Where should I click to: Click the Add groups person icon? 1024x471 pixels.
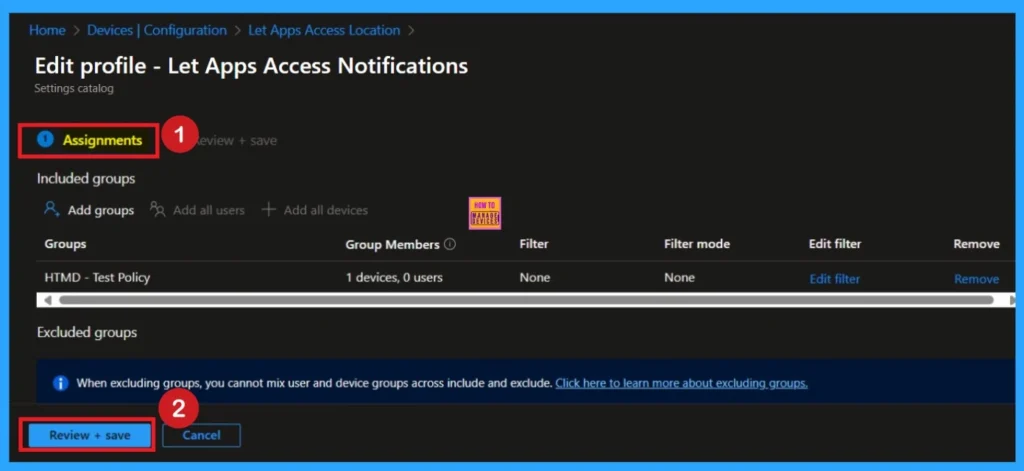click(51, 210)
